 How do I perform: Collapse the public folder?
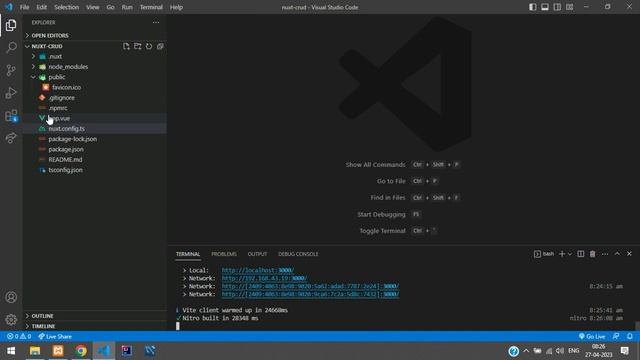(x=94, y=77)
